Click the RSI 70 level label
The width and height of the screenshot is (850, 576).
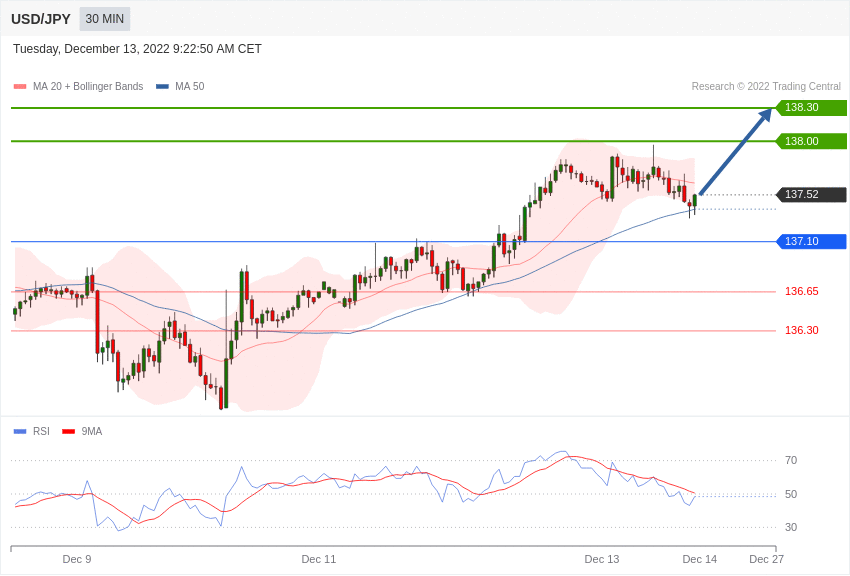[791, 460]
